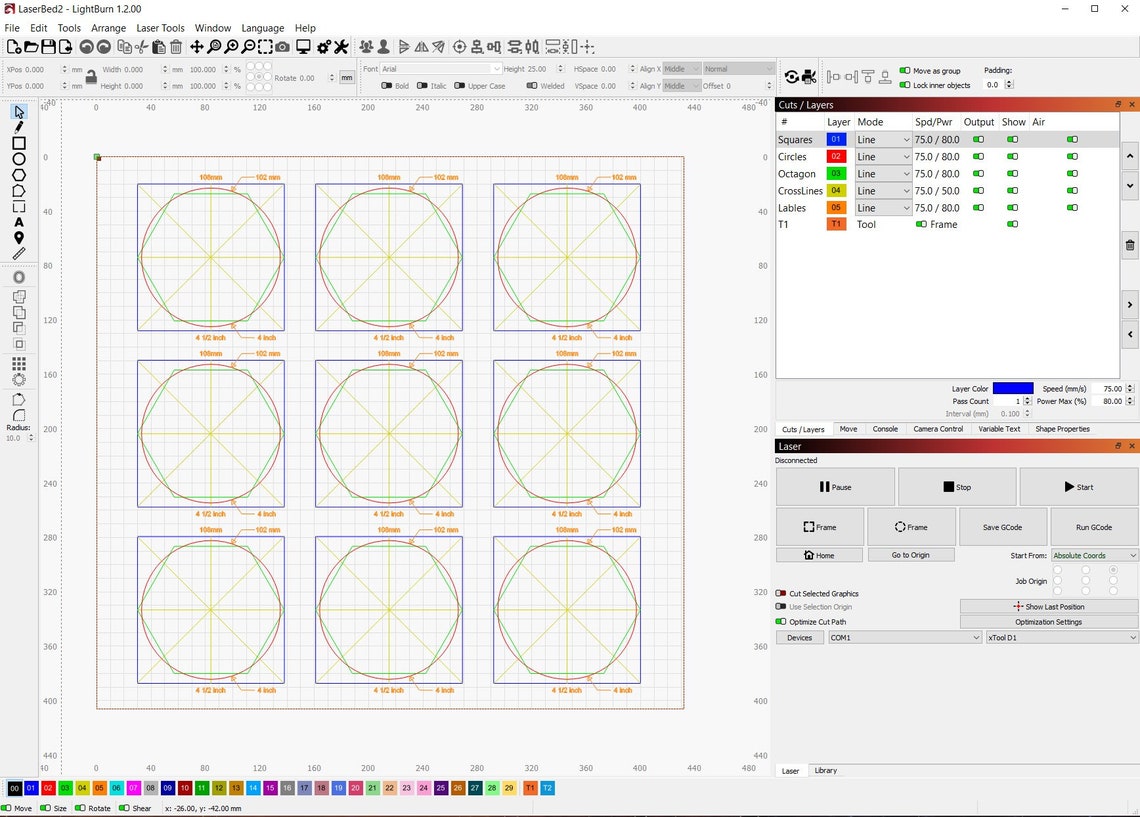Pick the Layer Color swatch
This screenshot has width=1140, height=817.
[1013, 388]
